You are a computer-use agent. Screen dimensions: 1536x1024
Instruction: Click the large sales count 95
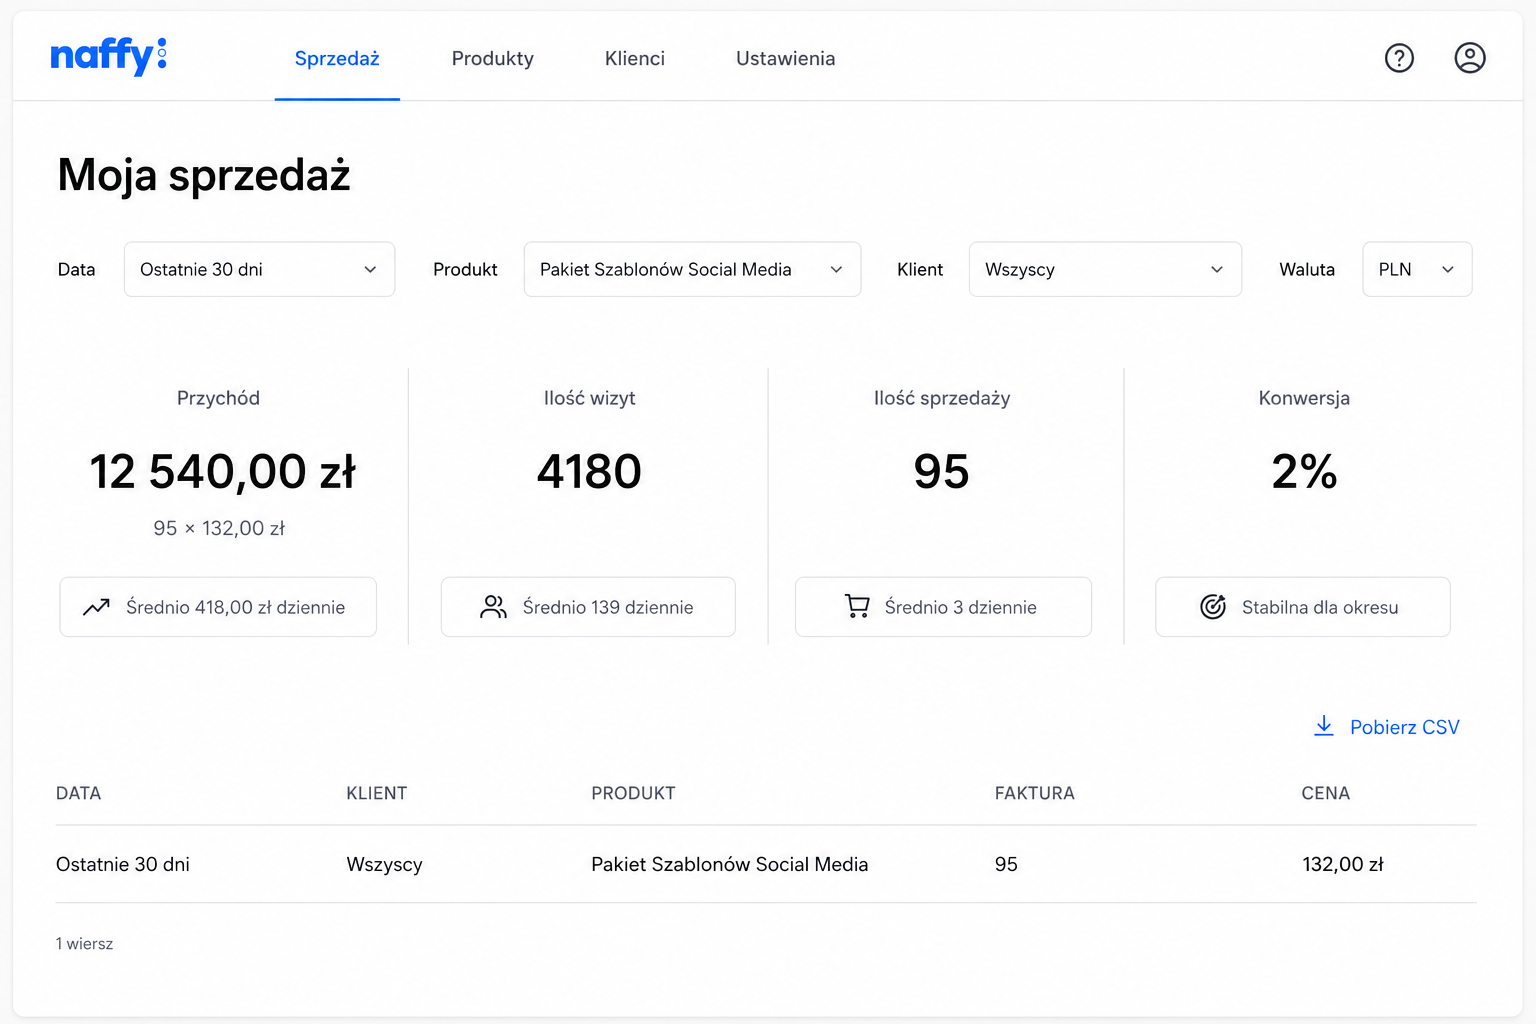tap(941, 472)
